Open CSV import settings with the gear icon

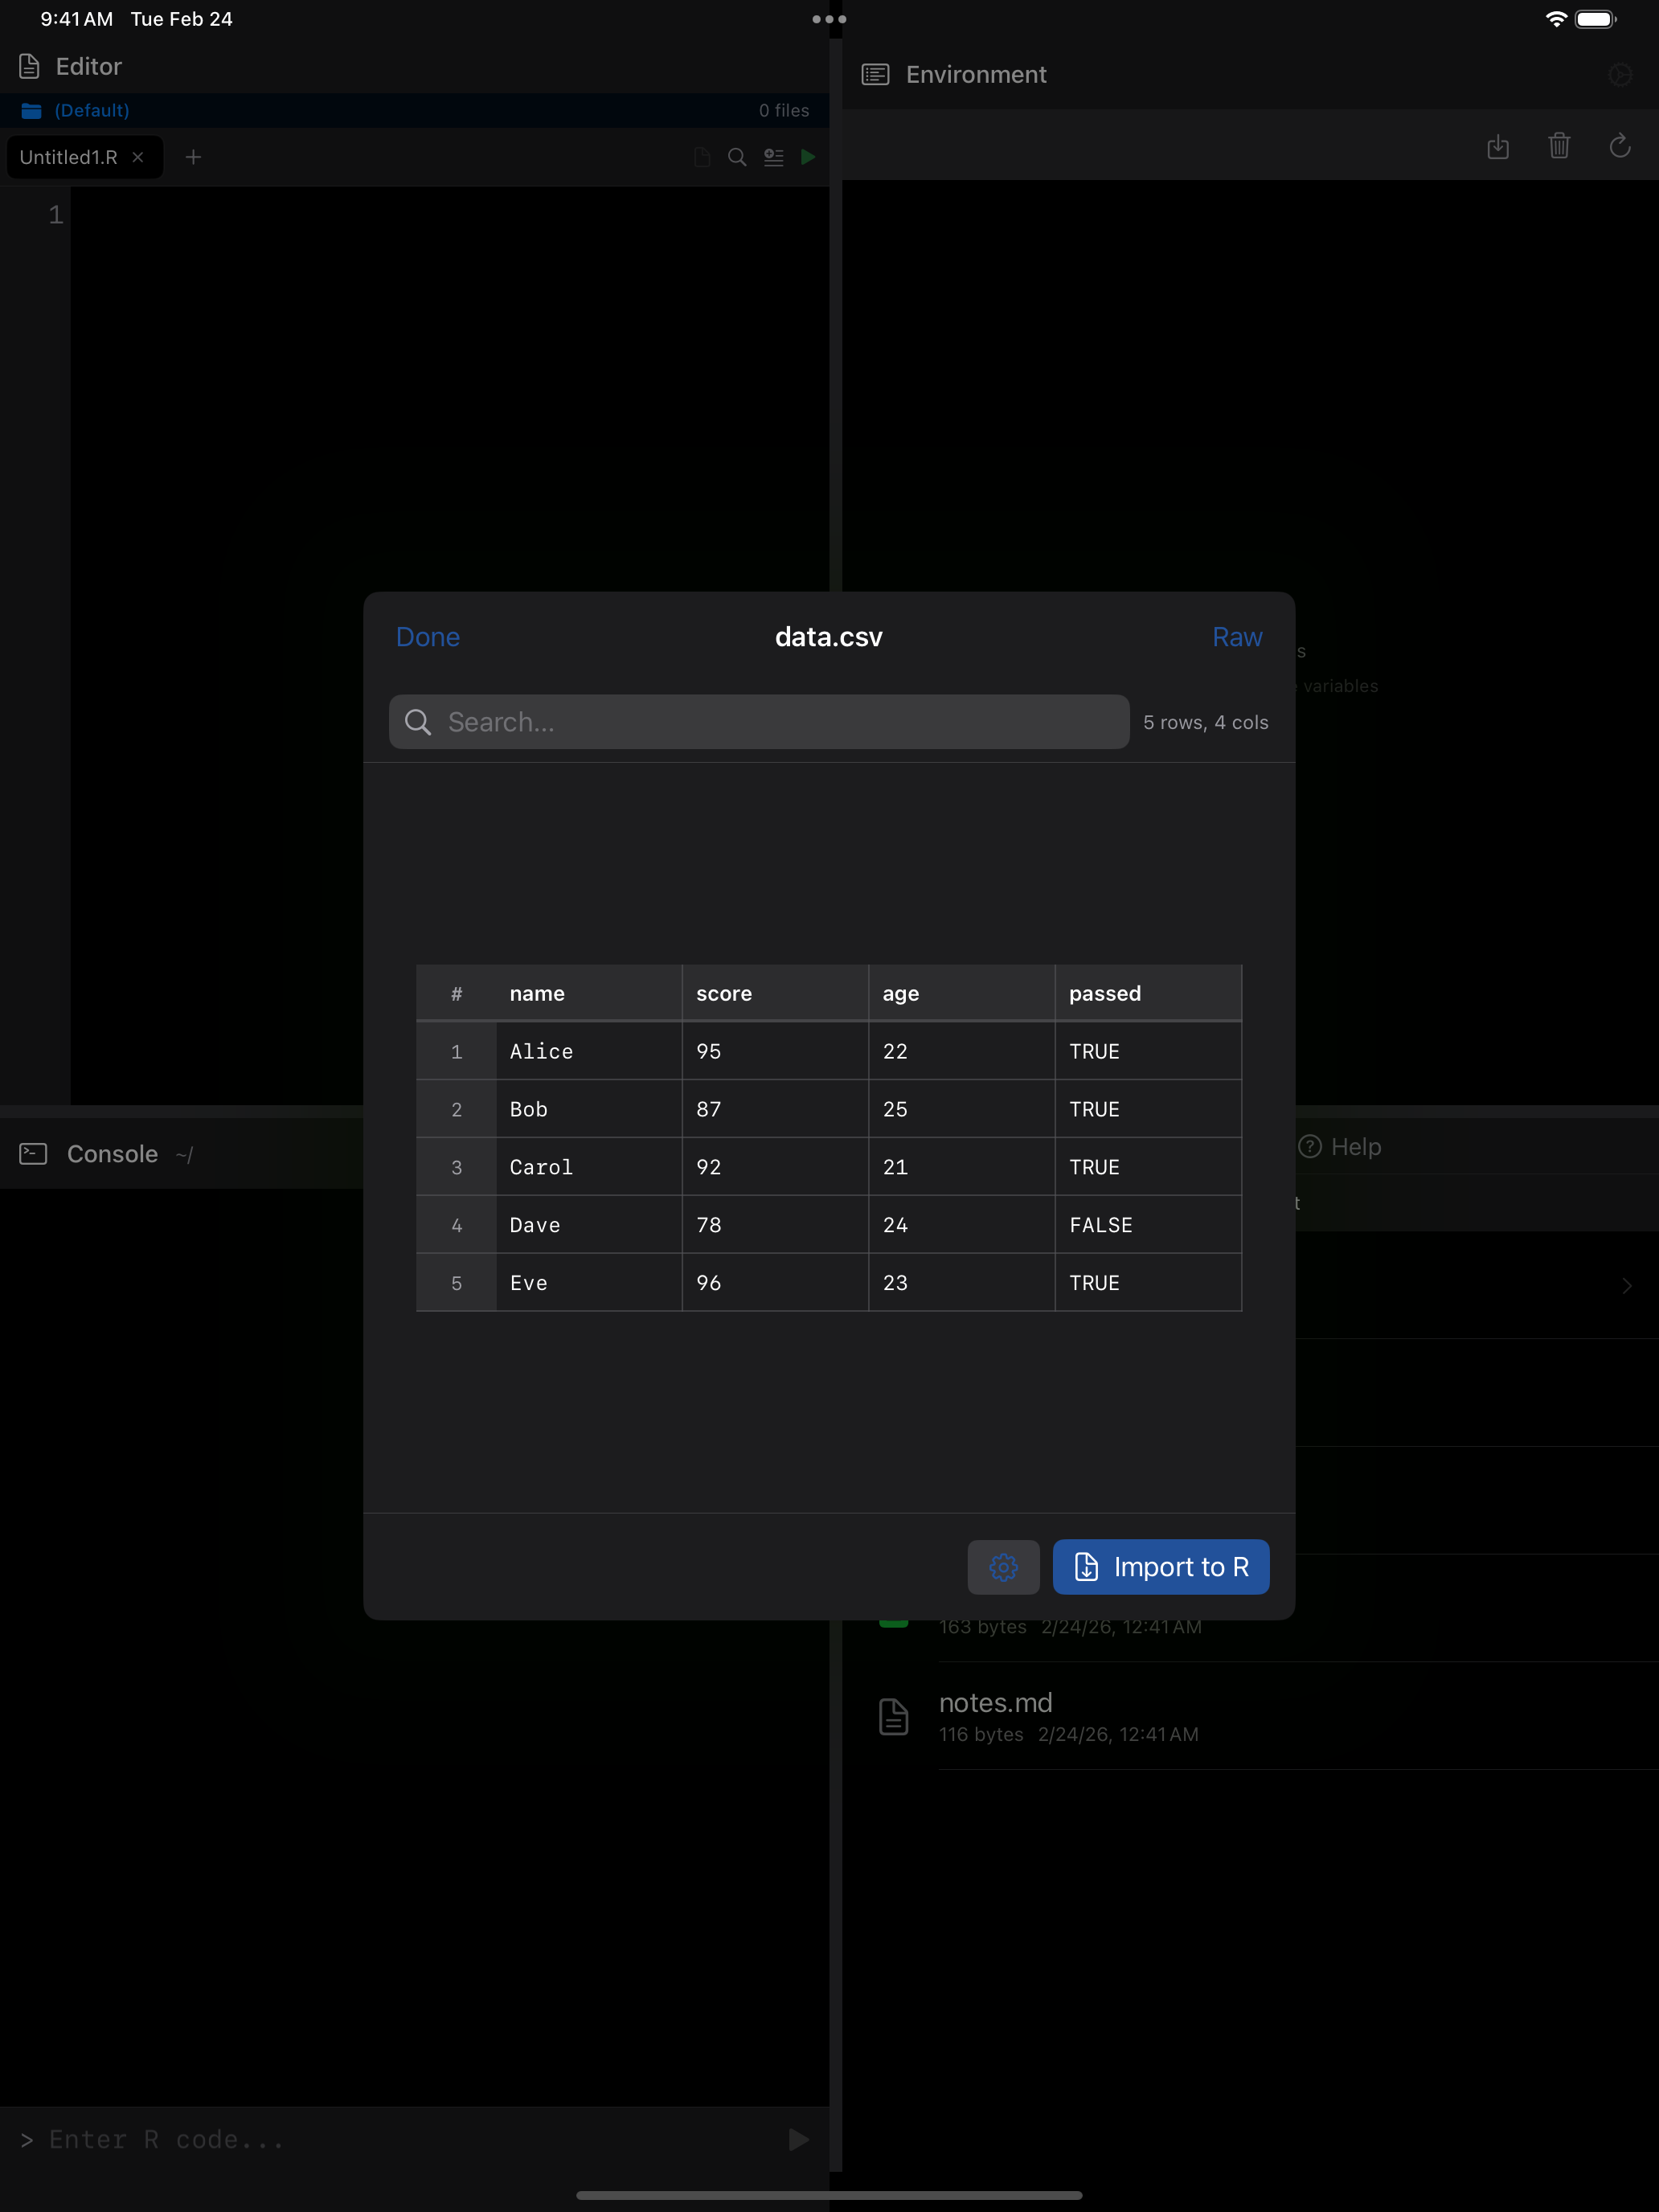coord(1004,1567)
